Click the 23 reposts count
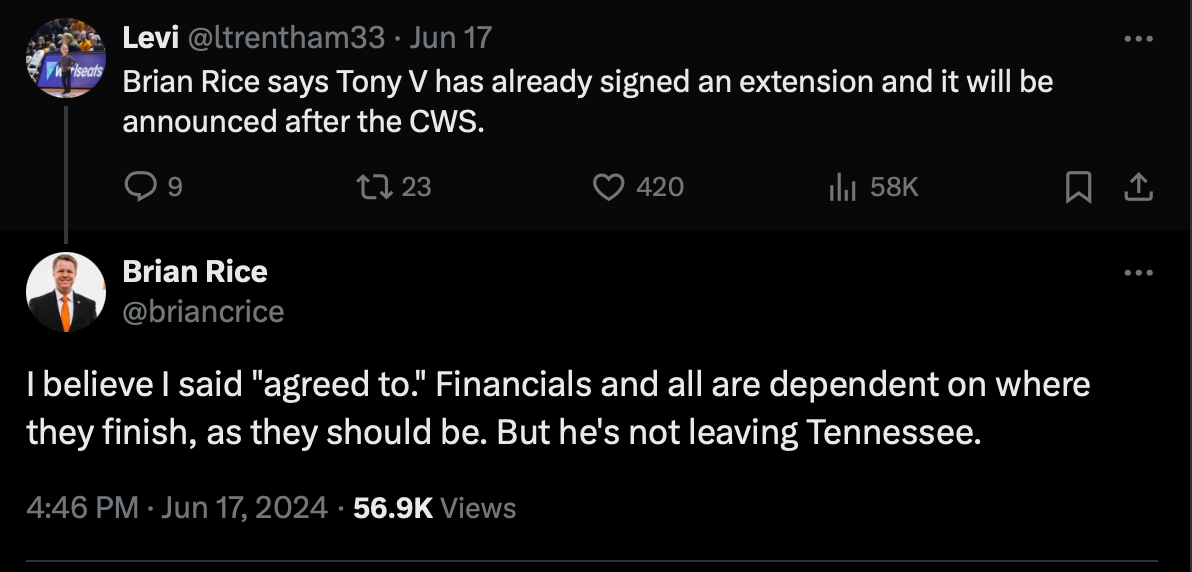The width and height of the screenshot is (1192, 572). [416, 187]
